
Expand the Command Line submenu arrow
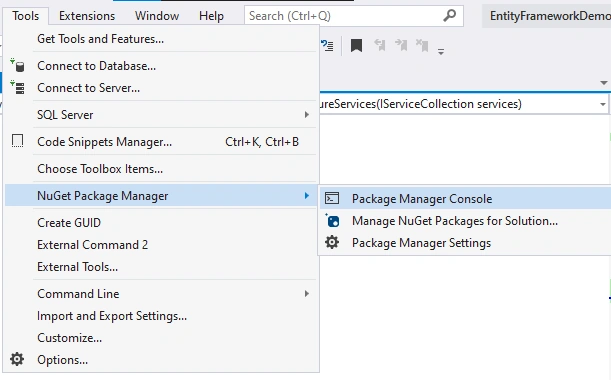[x=307, y=293]
